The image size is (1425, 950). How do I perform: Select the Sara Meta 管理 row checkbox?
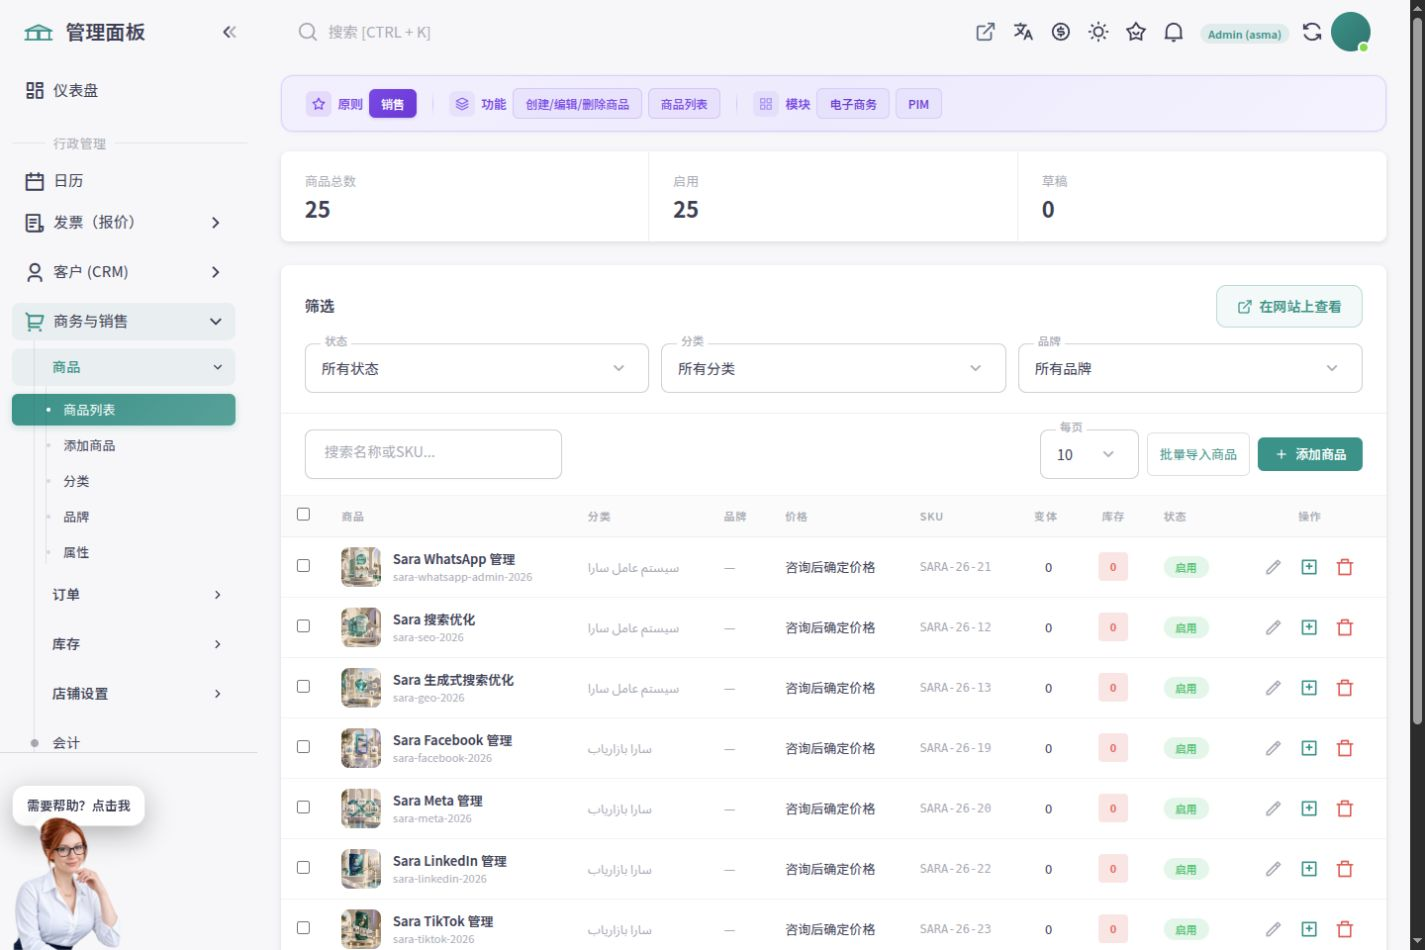click(x=304, y=807)
